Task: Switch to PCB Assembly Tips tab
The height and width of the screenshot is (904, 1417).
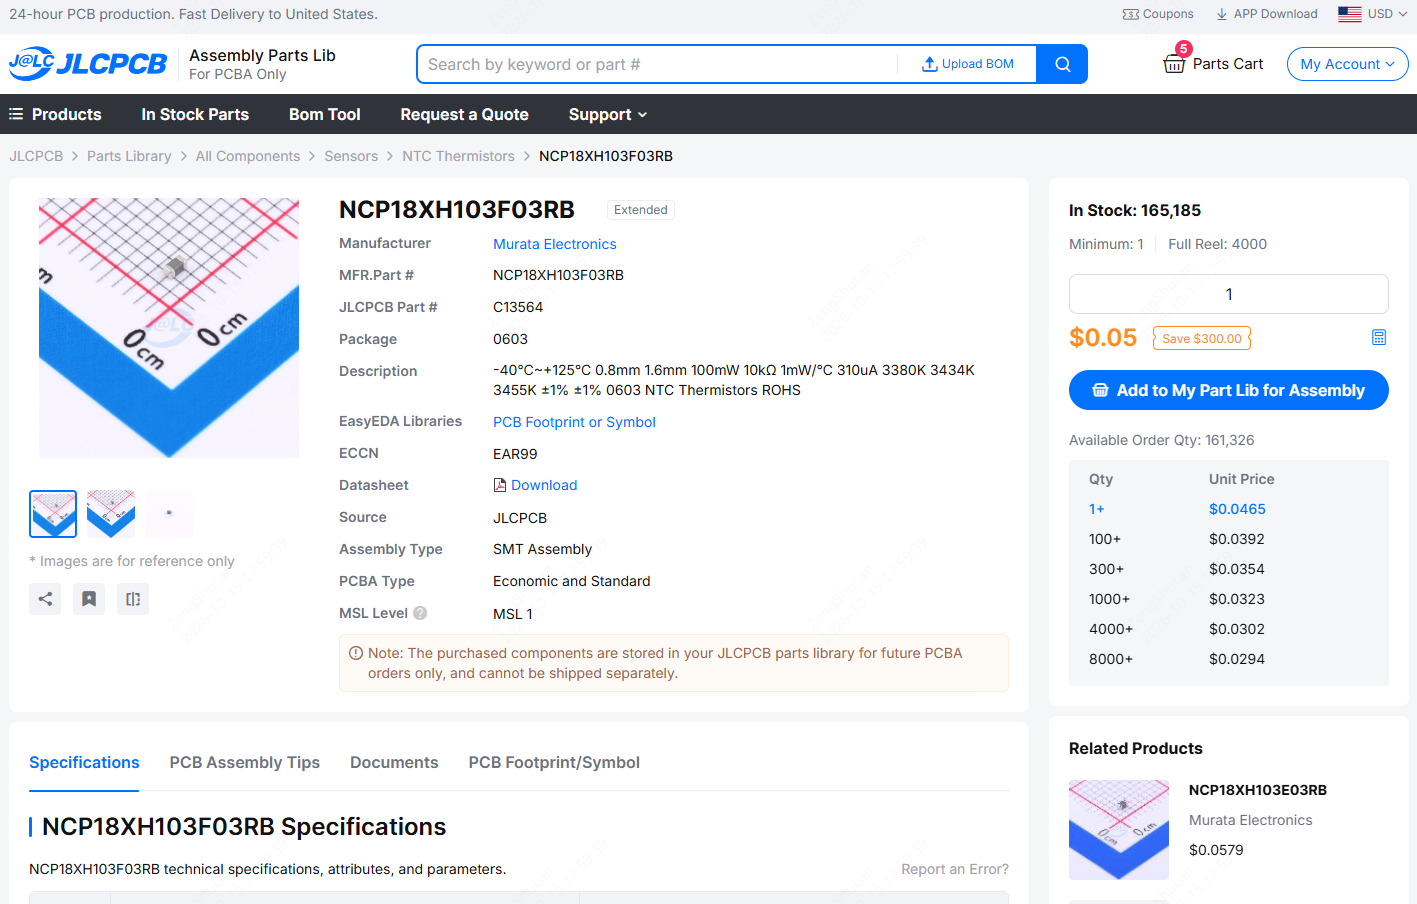Action: point(245,762)
